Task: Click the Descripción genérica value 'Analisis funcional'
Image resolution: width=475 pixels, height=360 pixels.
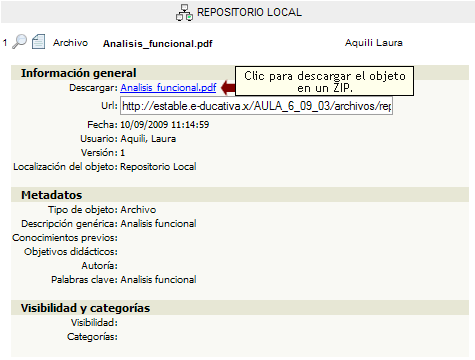Action: 158,224
